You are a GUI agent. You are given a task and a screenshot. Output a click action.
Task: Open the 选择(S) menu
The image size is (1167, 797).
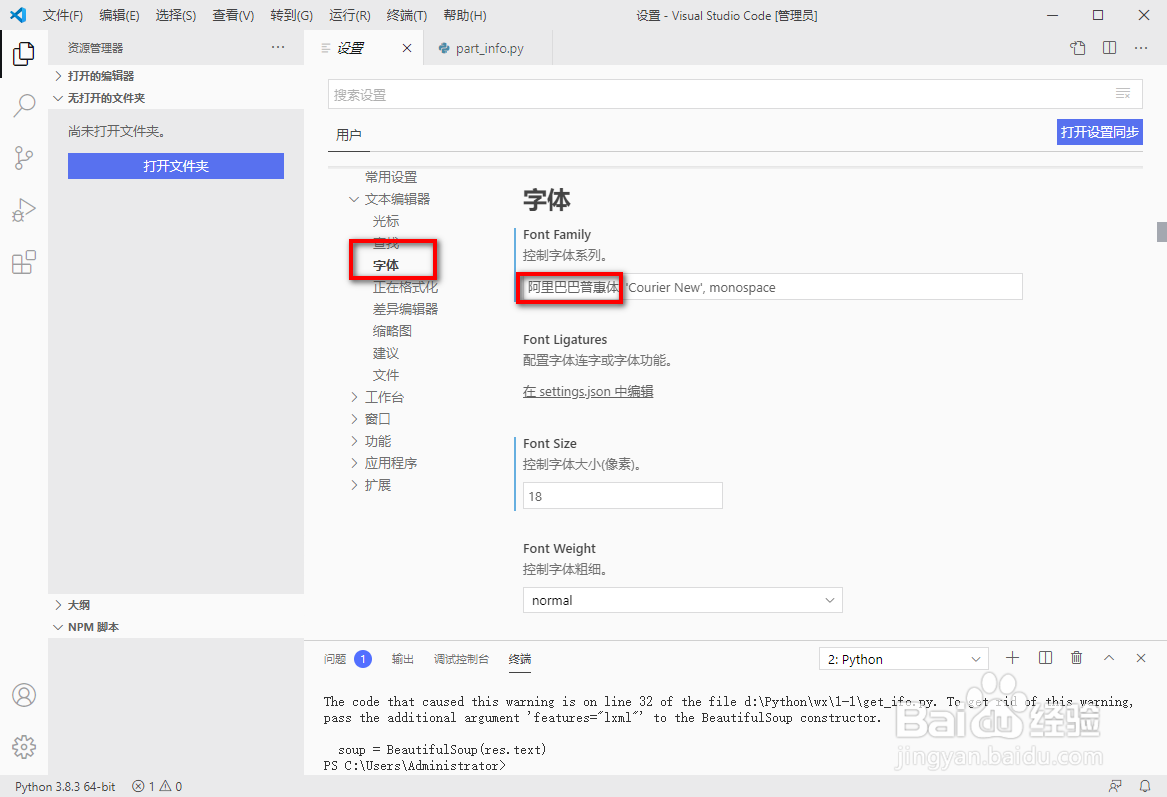click(x=176, y=16)
